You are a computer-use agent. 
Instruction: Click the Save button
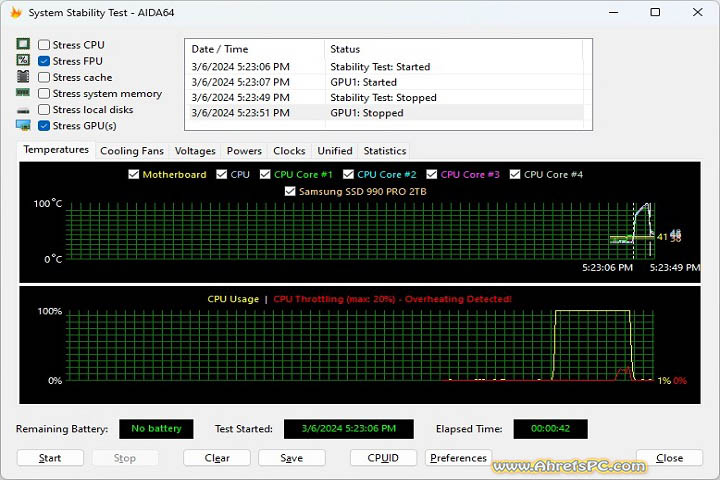(x=292, y=458)
